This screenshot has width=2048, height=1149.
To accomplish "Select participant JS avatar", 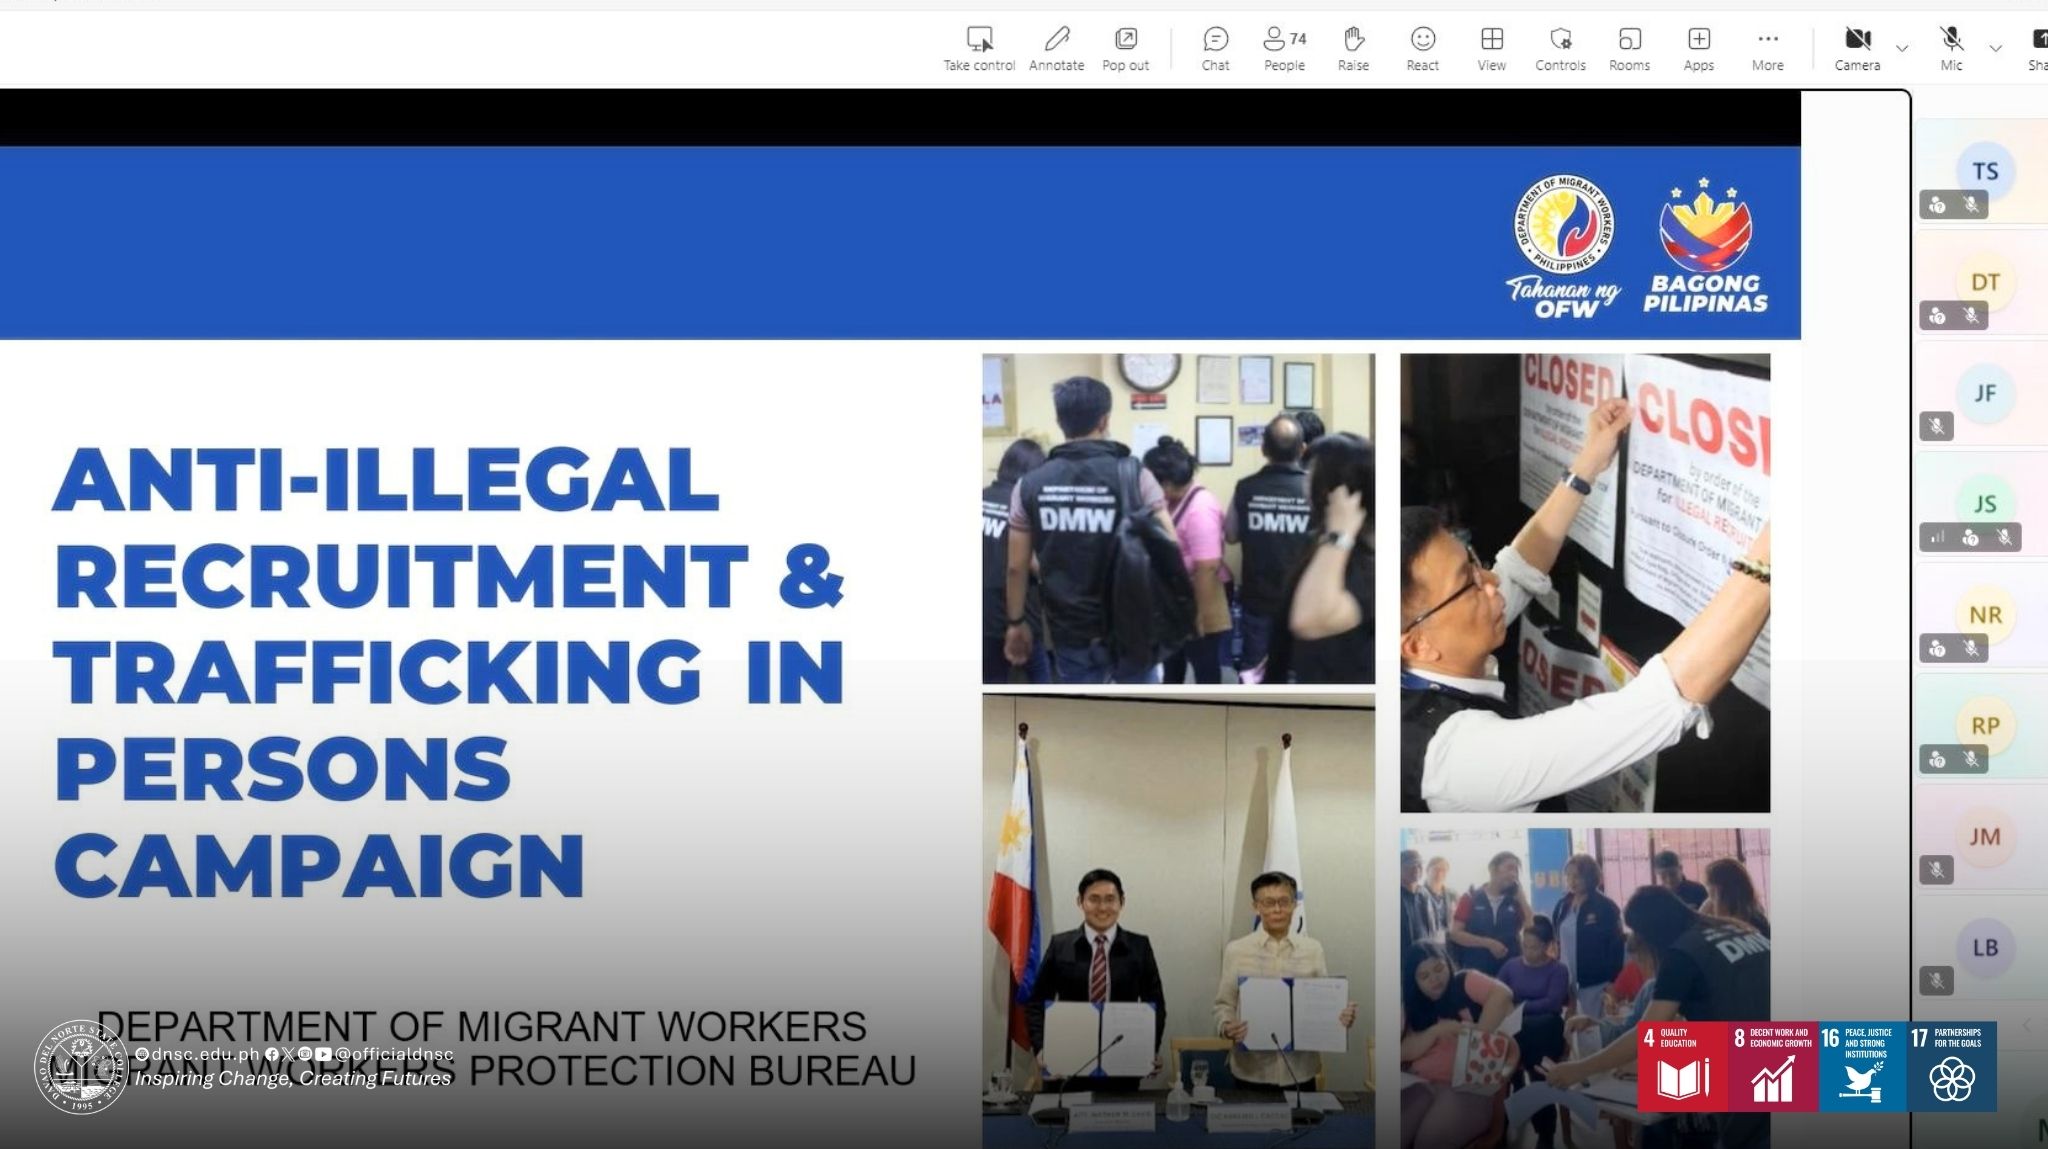I will pos(1985,504).
